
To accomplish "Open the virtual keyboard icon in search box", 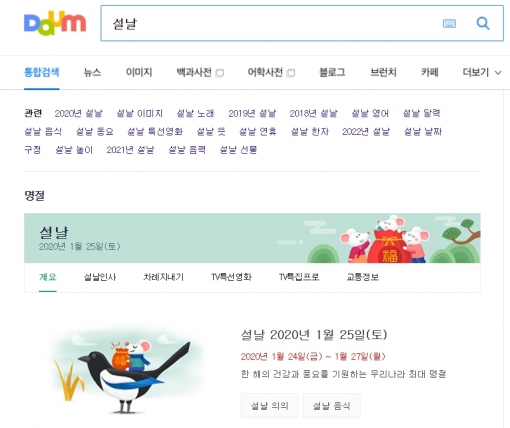I will tap(449, 23).
